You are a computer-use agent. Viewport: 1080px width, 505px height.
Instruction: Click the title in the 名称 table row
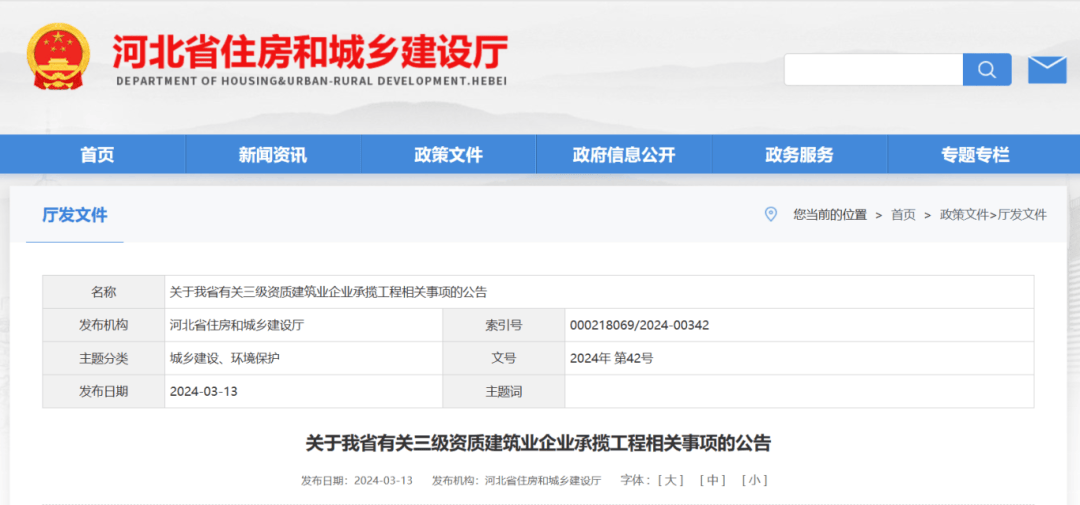(329, 292)
